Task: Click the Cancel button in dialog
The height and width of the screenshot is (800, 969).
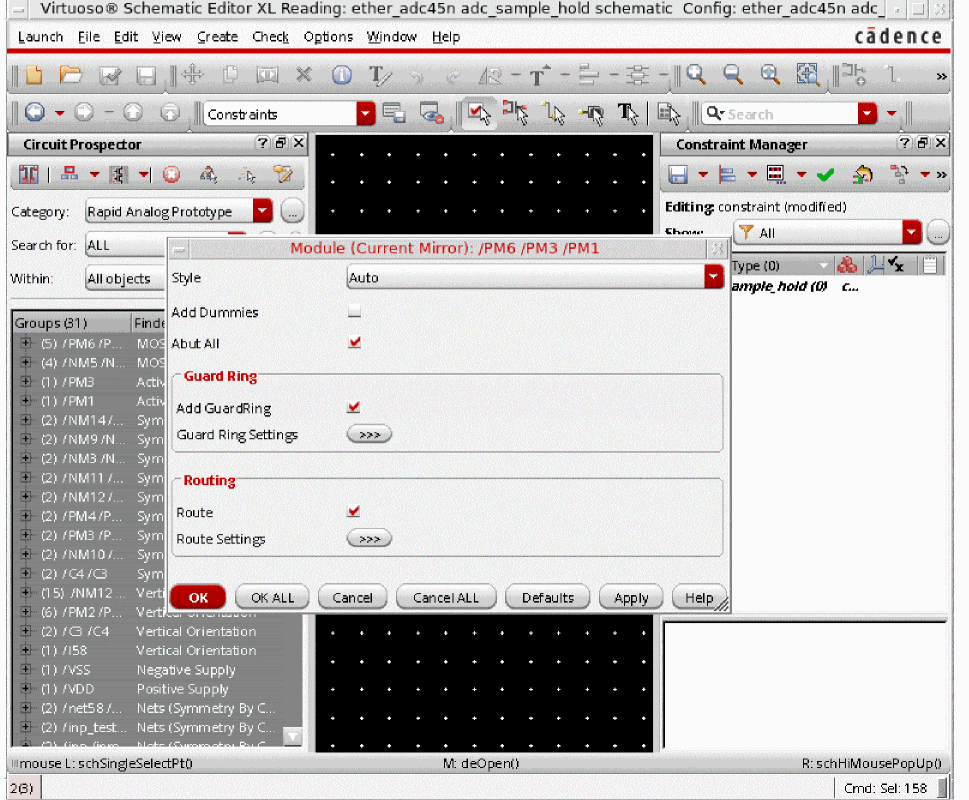Action: coord(352,597)
